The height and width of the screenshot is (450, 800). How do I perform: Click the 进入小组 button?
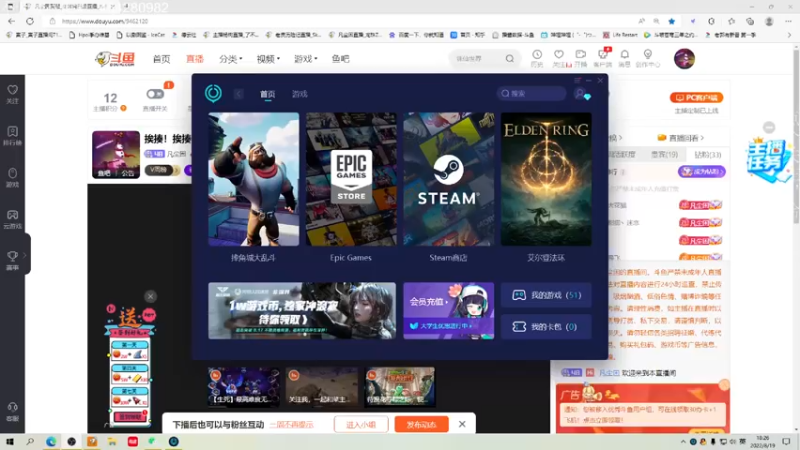click(x=361, y=424)
